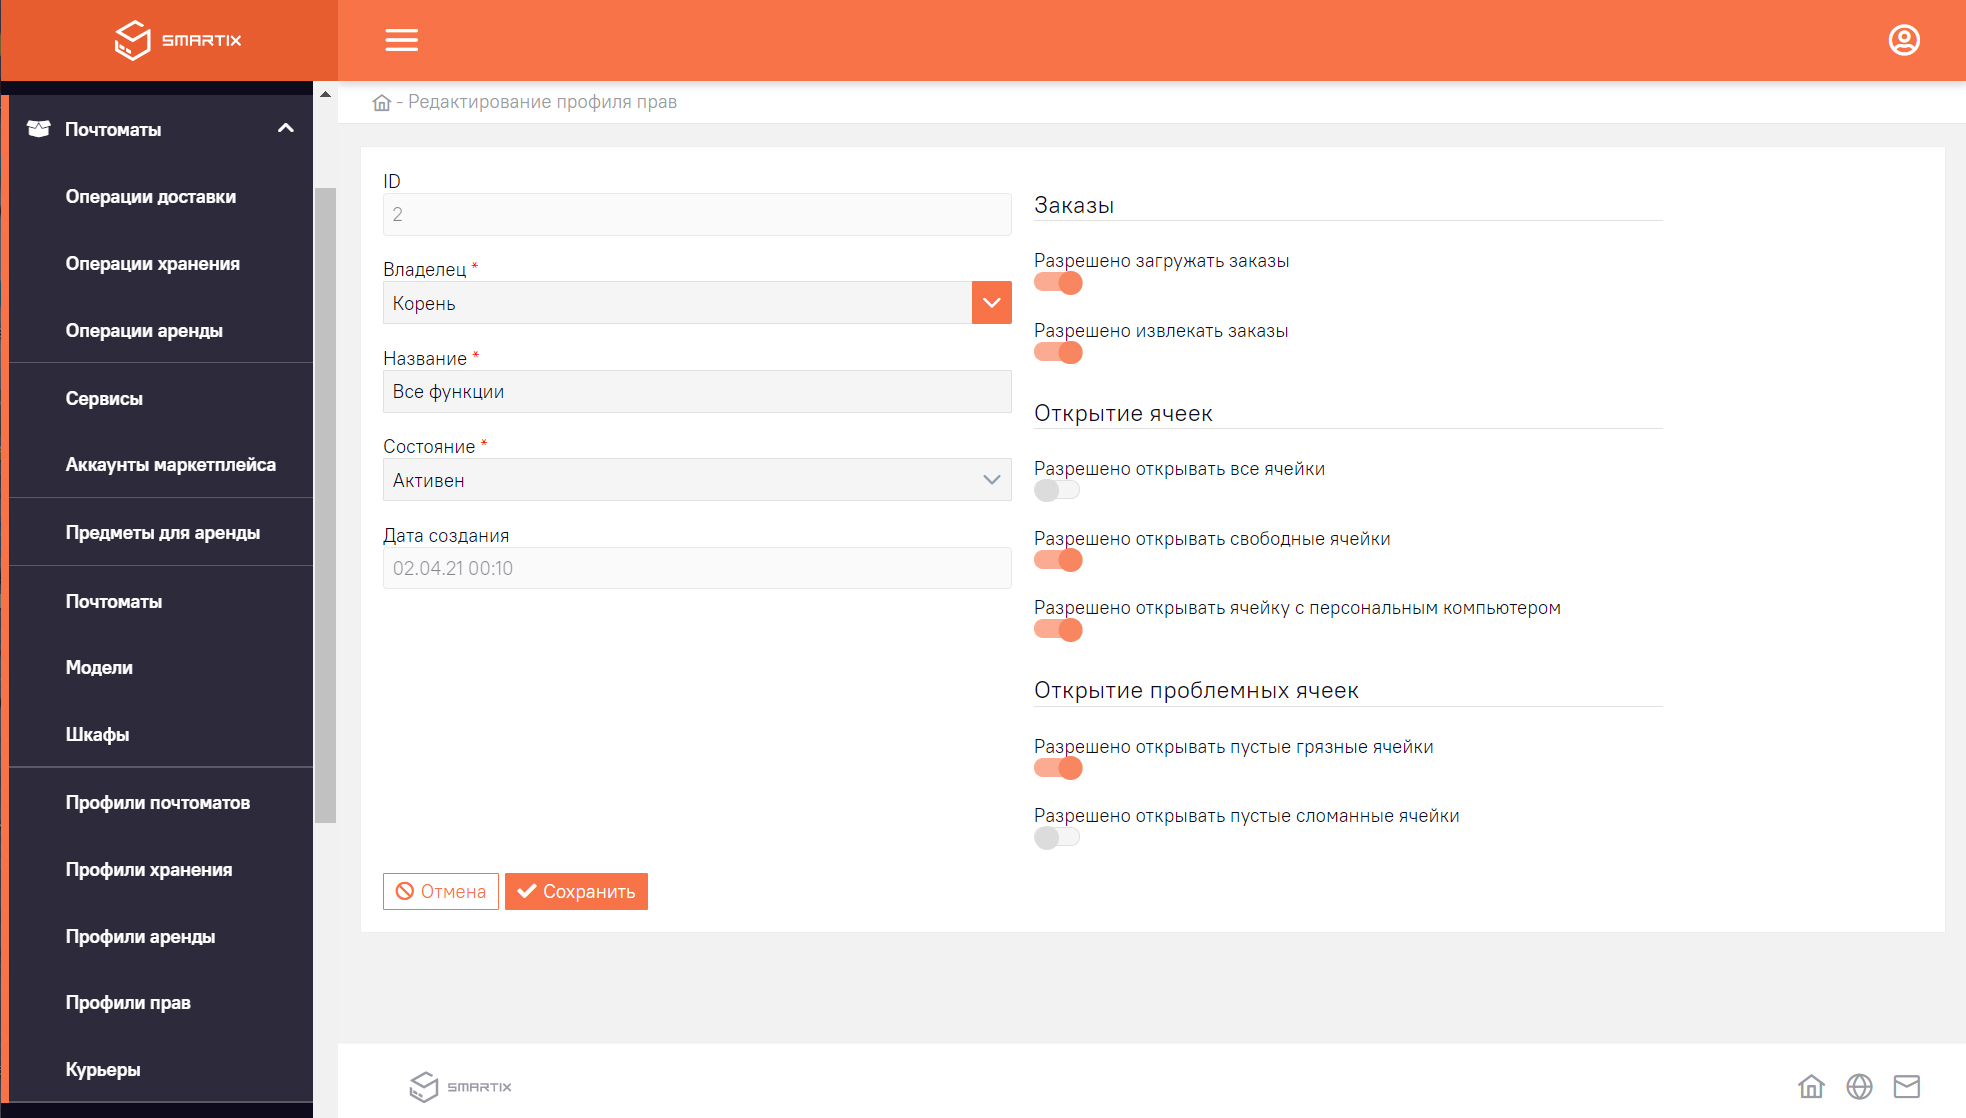
Task: Click the Сохранить button
Action: [x=577, y=891]
